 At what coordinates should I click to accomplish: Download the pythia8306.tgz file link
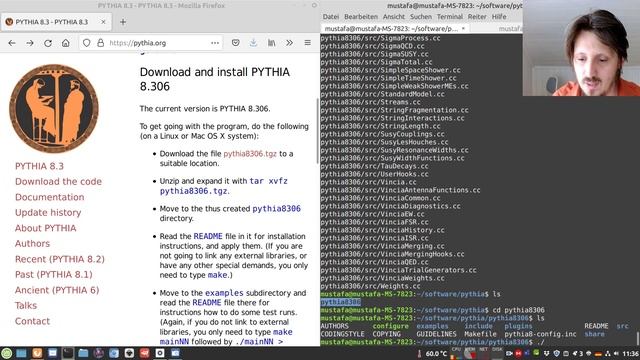click(250, 154)
